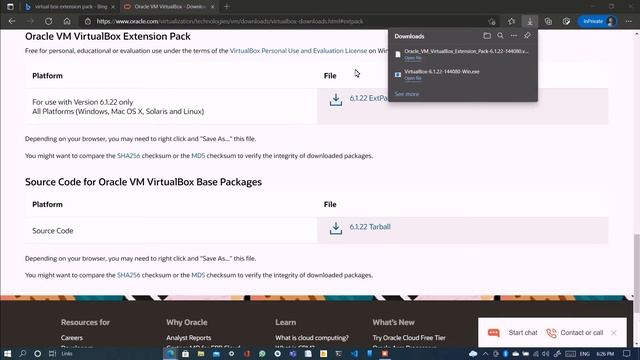Open MD5 checksum link under Source Code

click(198, 275)
